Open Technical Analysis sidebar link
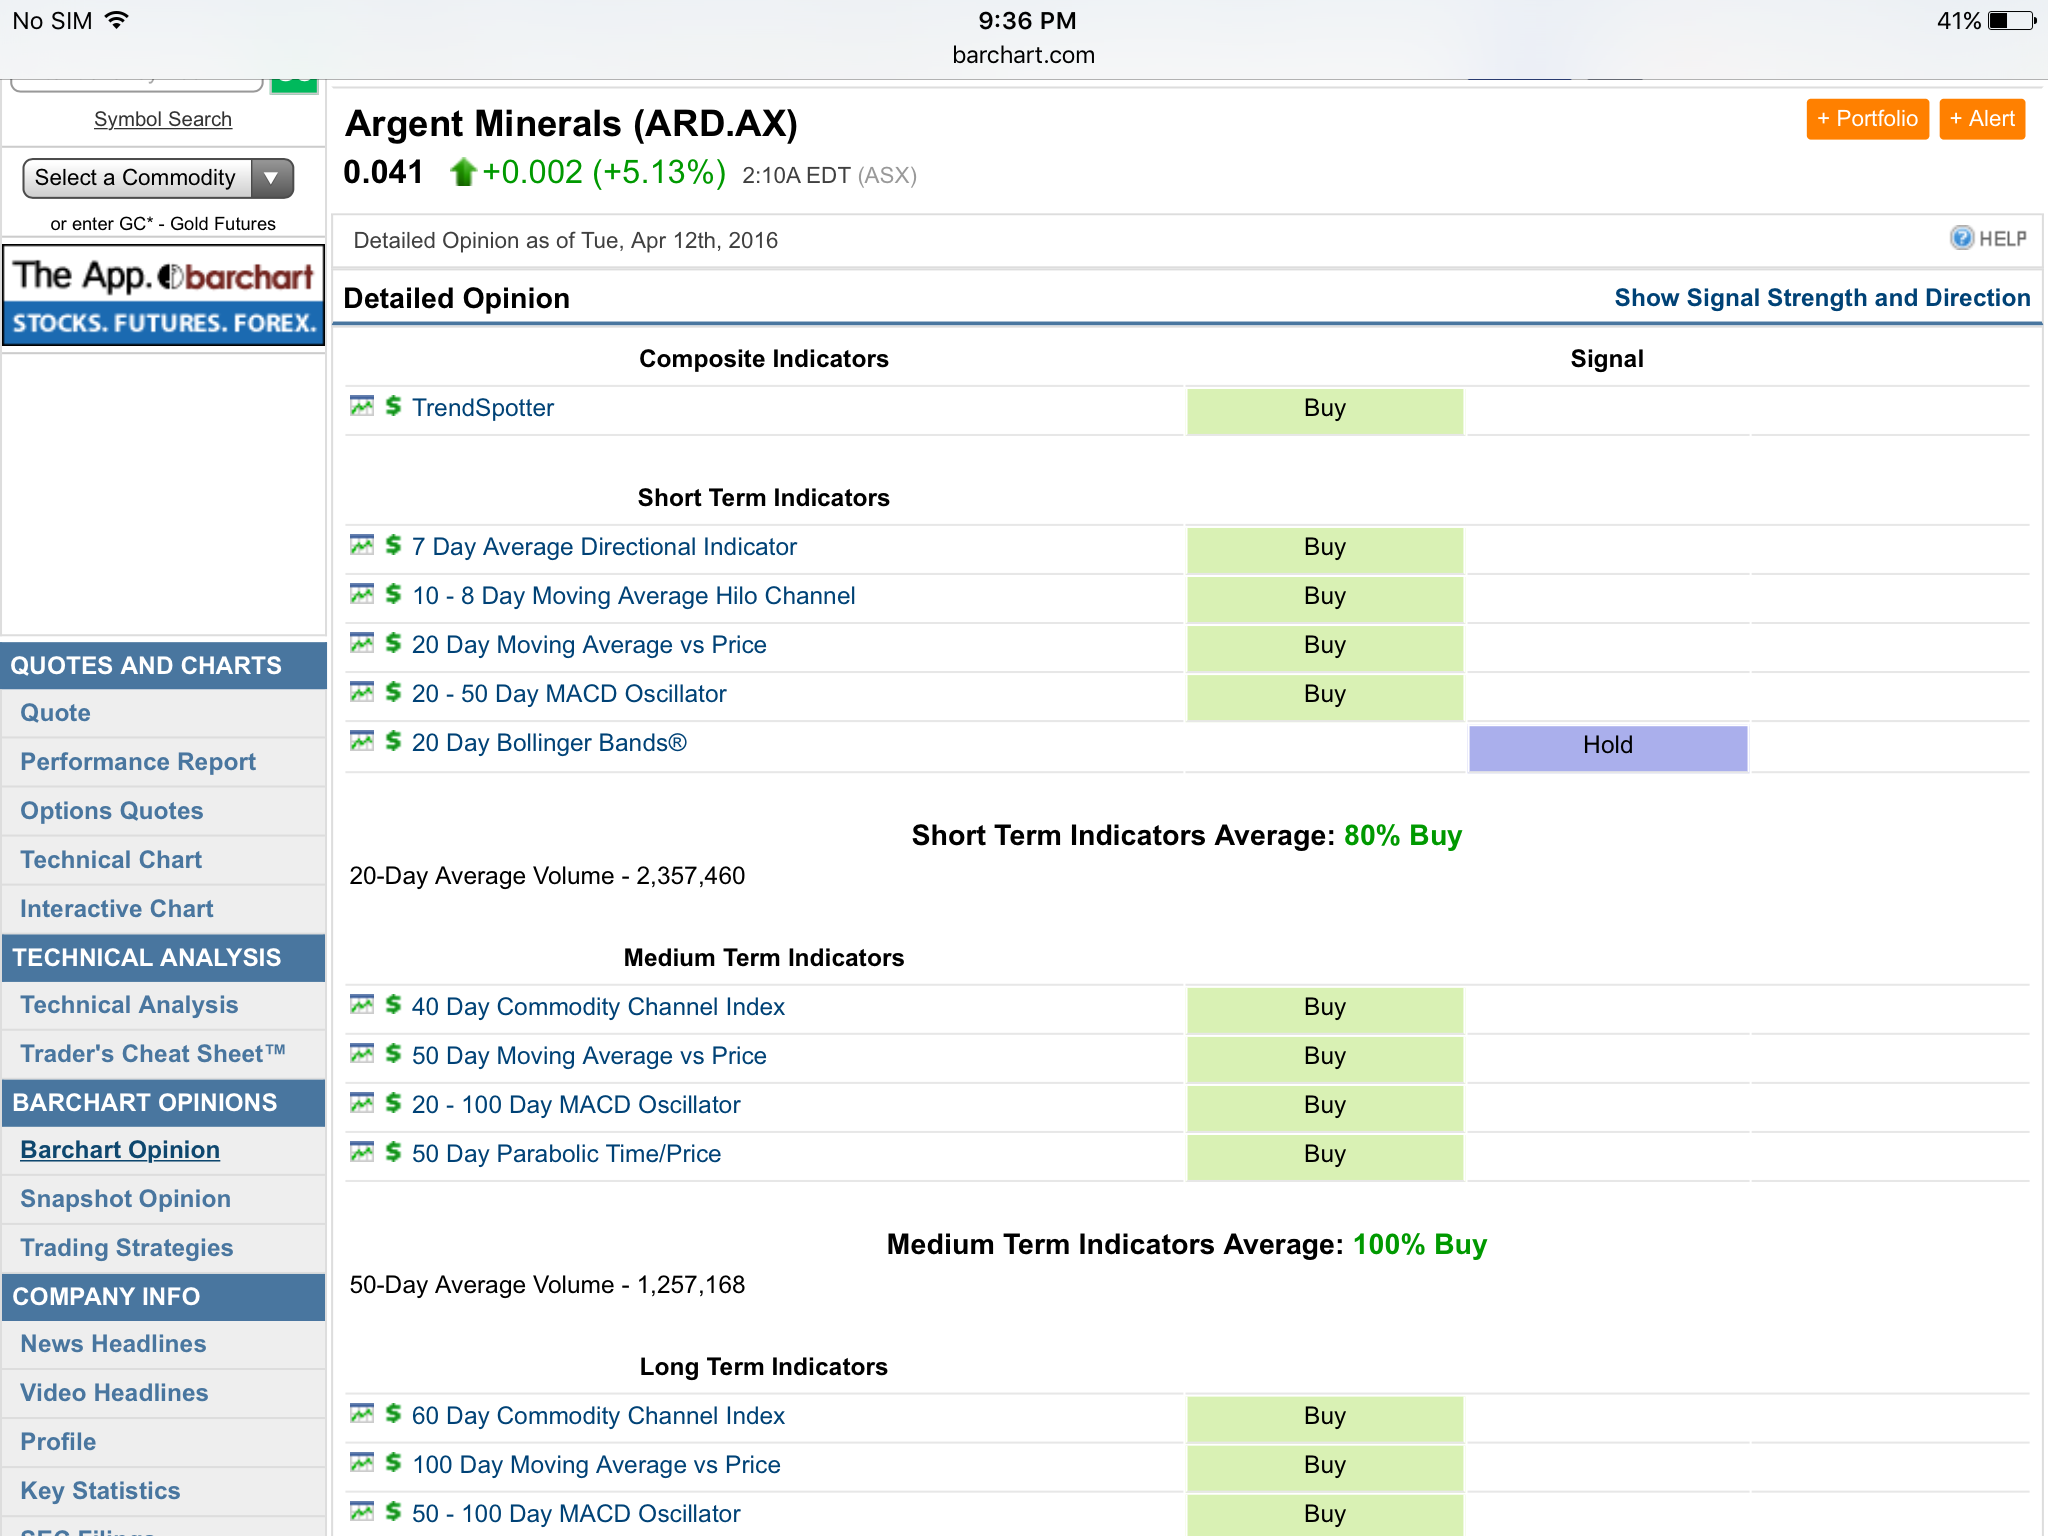2048x1536 pixels. [129, 1005]
